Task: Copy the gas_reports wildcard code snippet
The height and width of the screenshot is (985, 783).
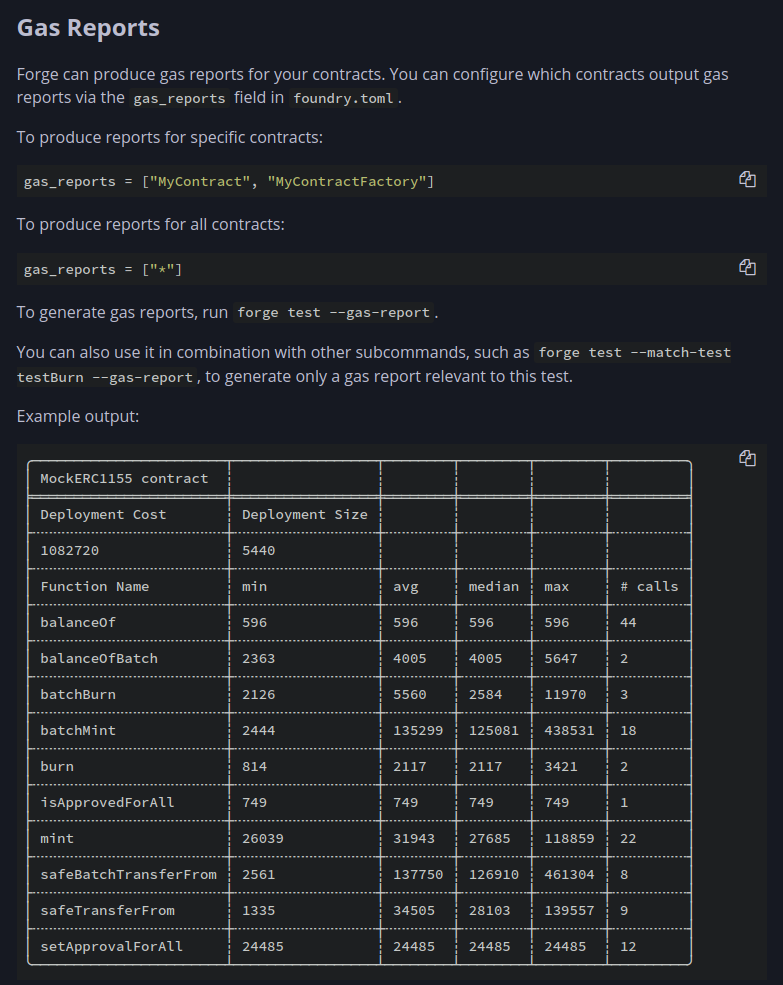Action: [747, 268]
